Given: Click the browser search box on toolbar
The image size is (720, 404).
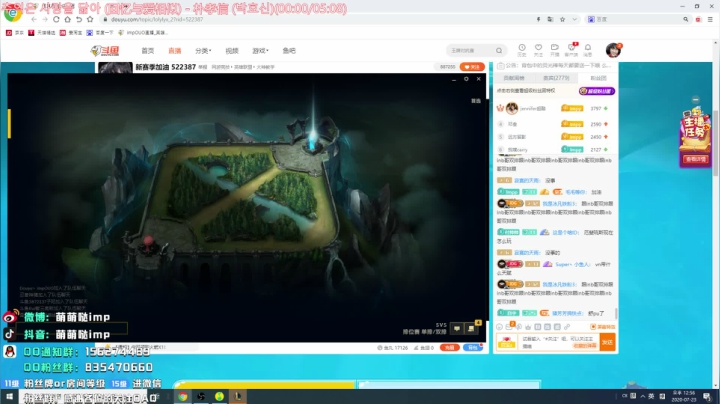Looking at the screenshot, I should point(638,19).
